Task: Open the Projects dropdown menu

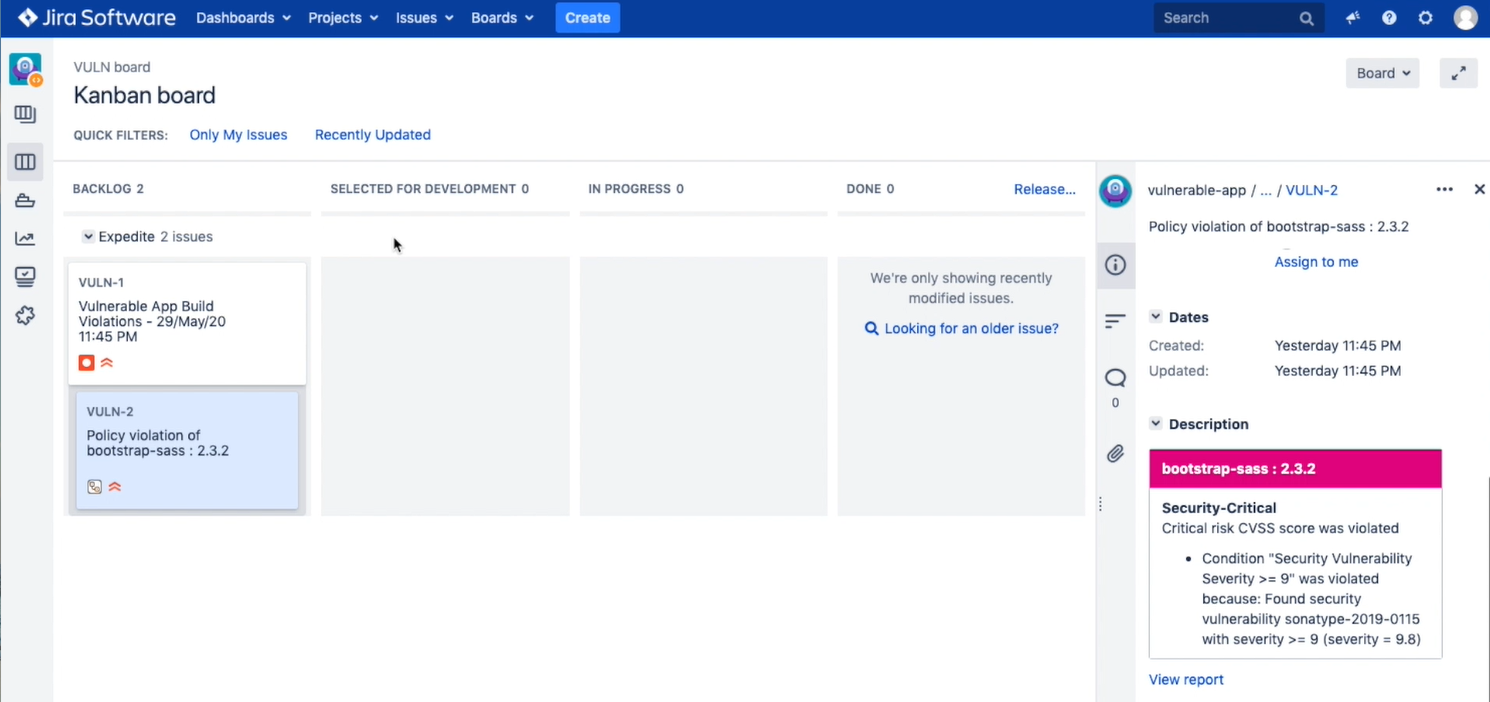Action: click(x=343, y=18)
